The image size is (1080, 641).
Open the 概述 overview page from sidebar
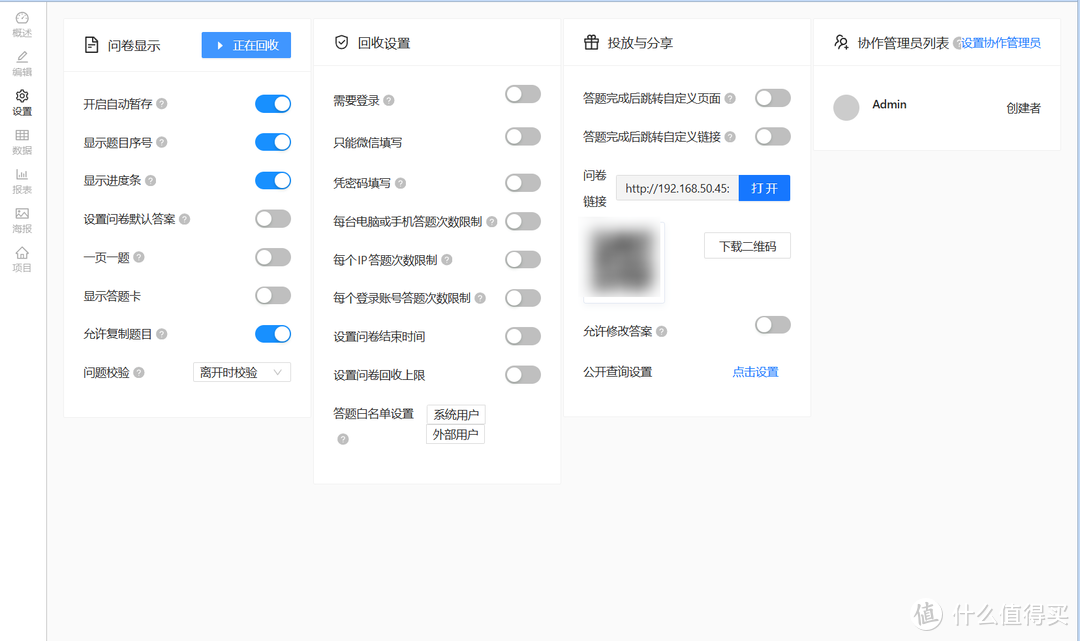21,23
